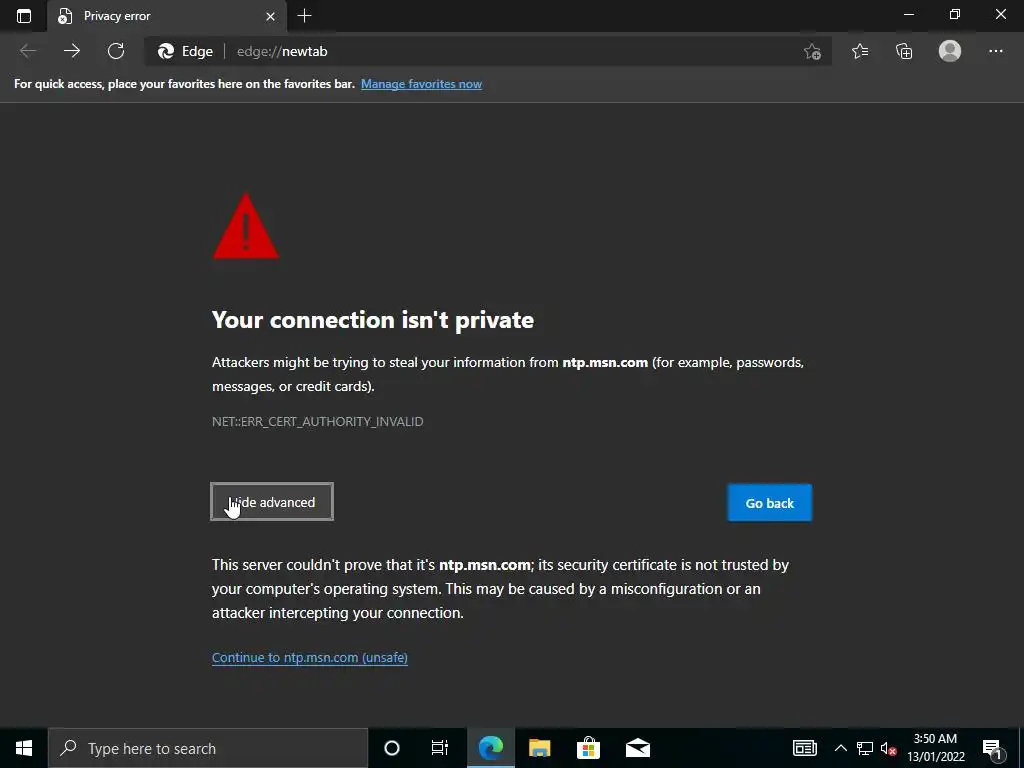
Task: Open Settings and more ellipsis menu
Action: 995,51
